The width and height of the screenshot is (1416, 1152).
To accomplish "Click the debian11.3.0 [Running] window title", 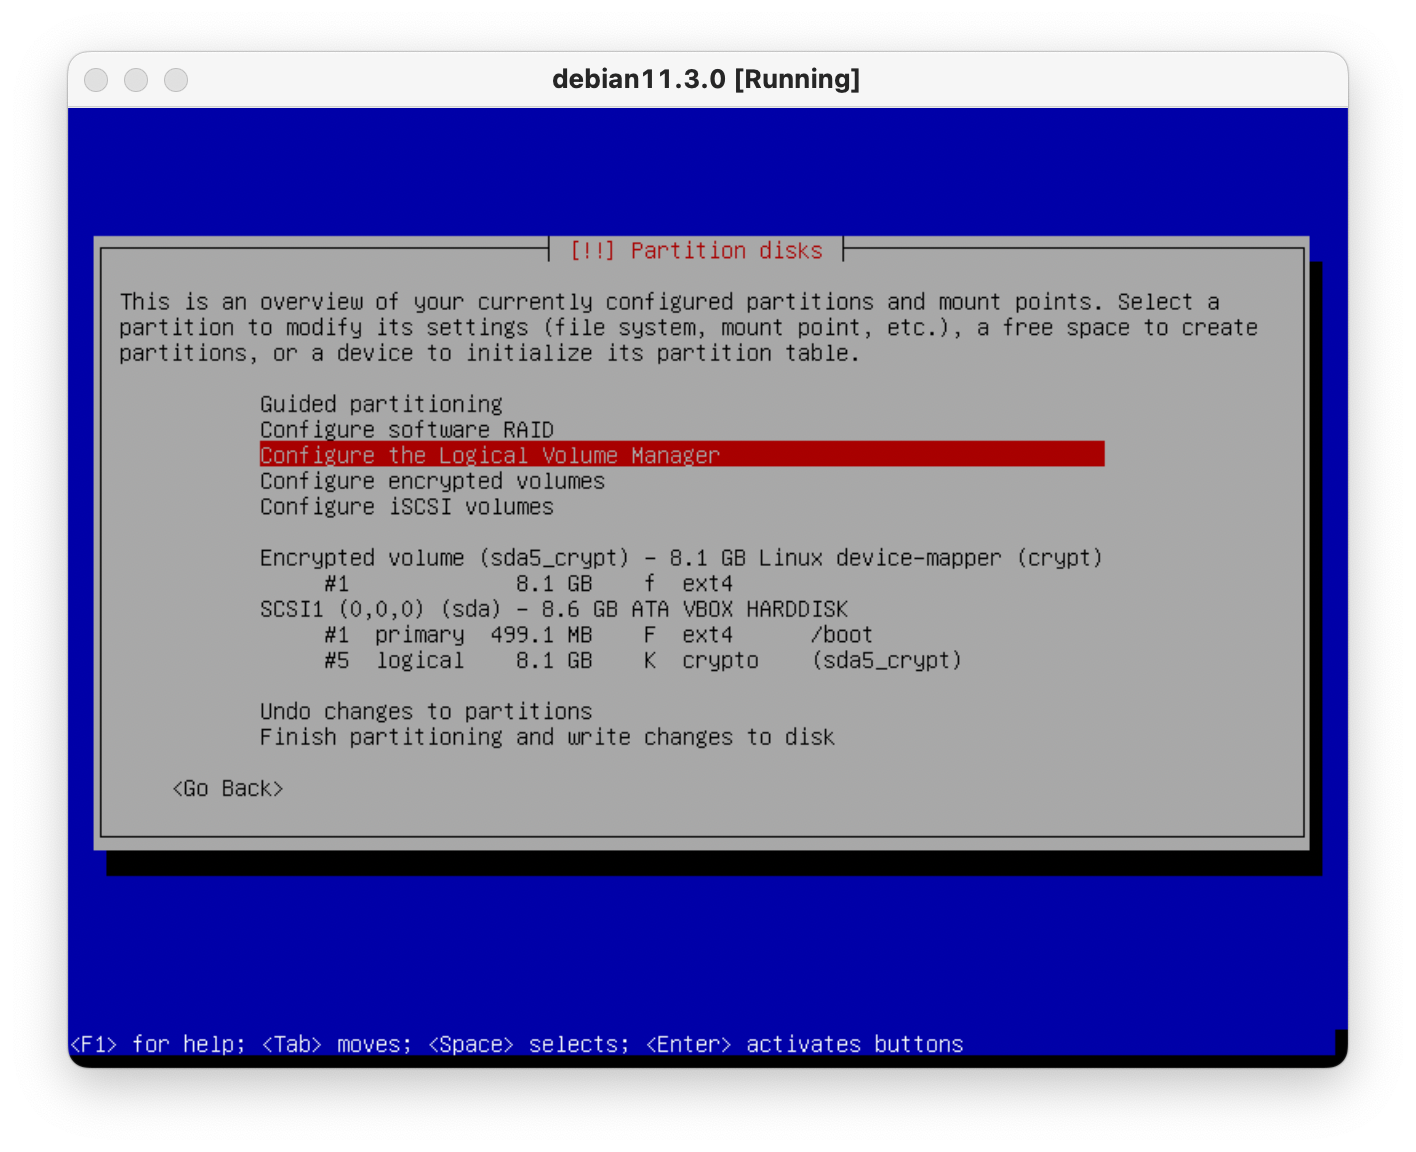I will tap(706, 80).
